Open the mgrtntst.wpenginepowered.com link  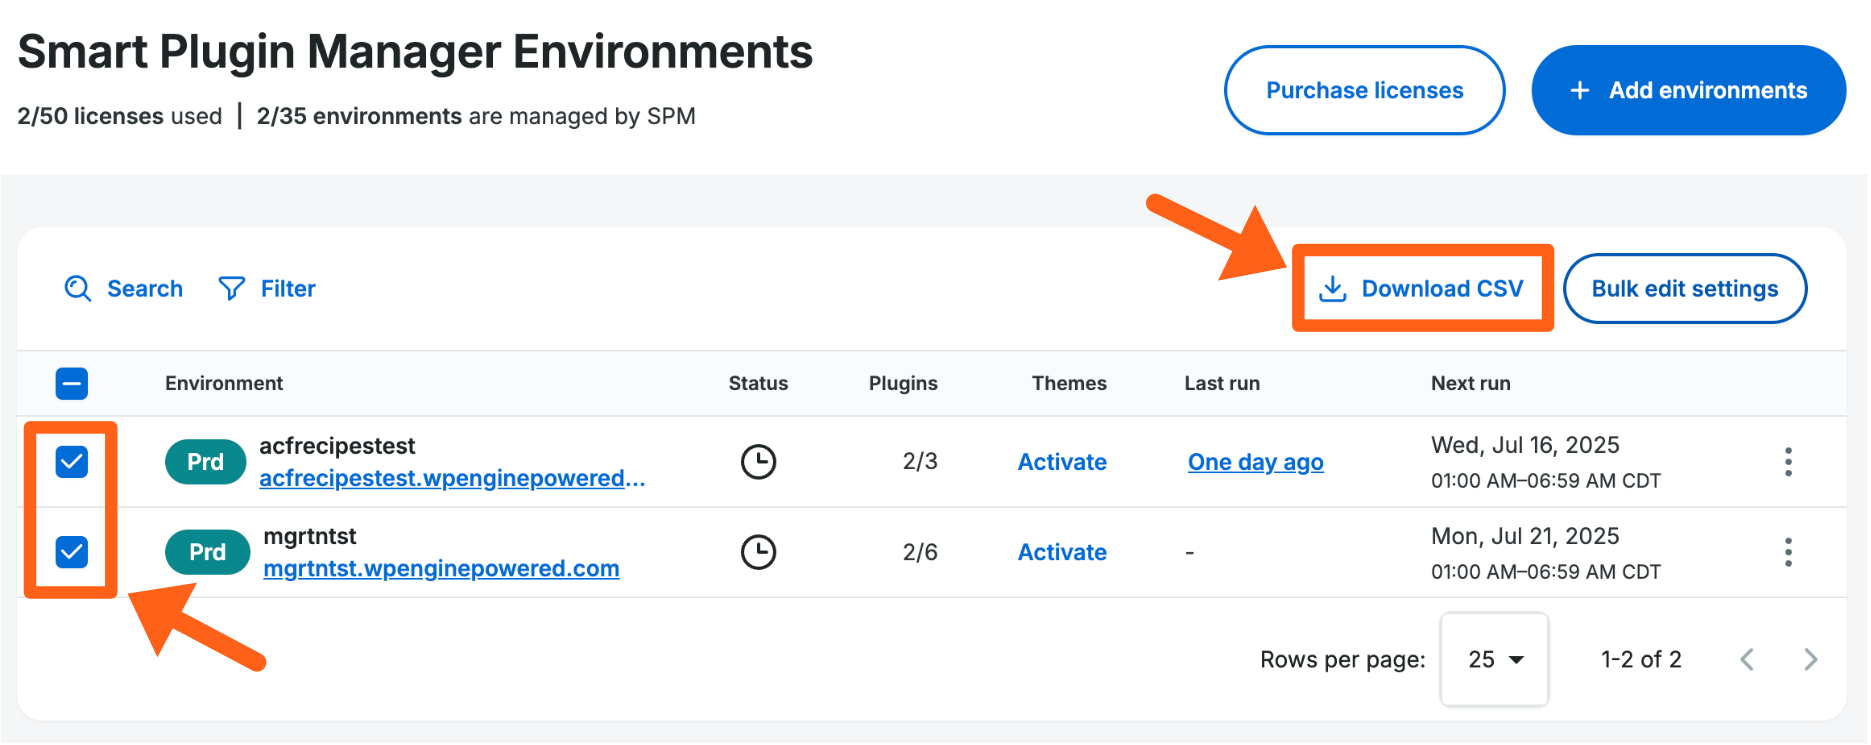(441, 569)
